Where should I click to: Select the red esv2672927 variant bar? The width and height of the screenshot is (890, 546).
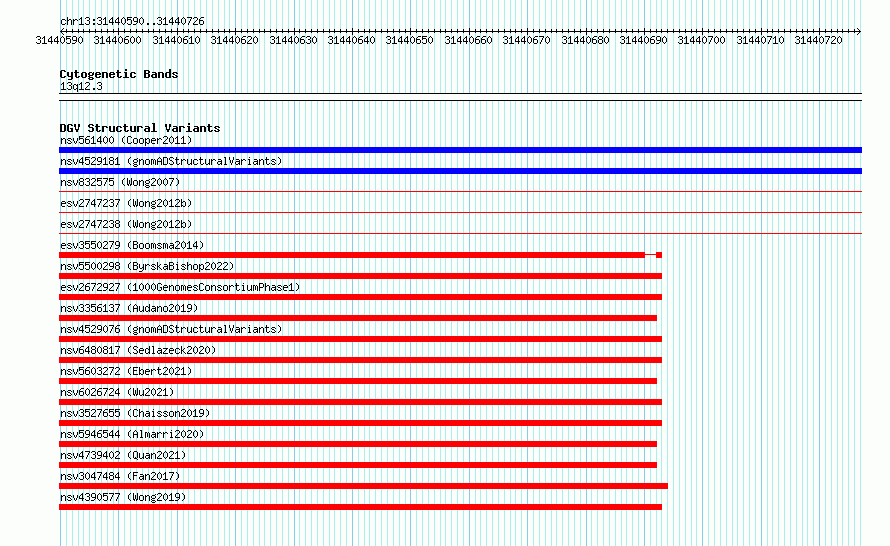360,297
